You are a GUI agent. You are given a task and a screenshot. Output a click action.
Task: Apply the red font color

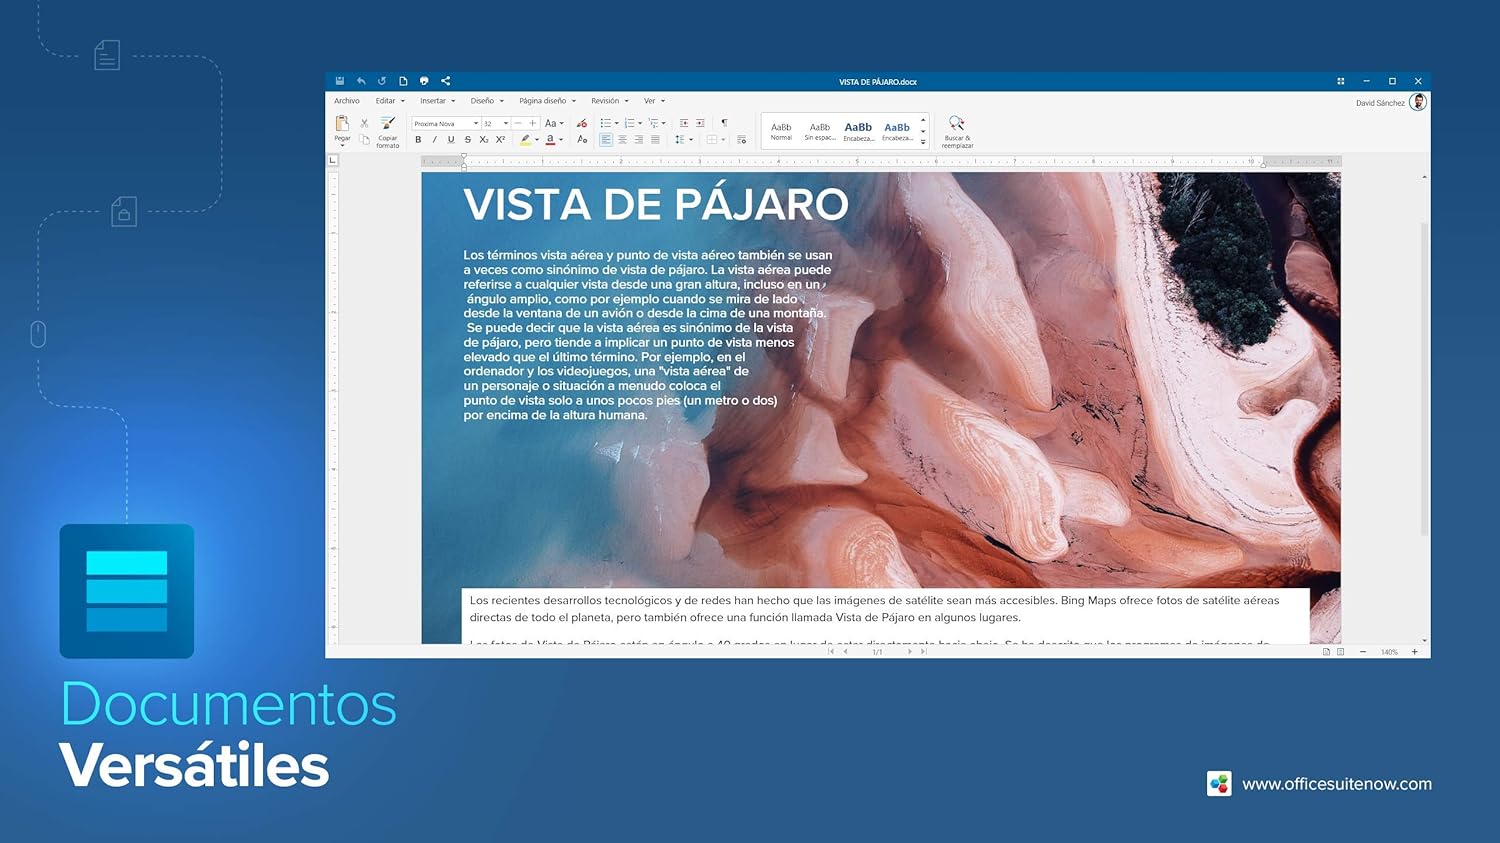point(550,140)
